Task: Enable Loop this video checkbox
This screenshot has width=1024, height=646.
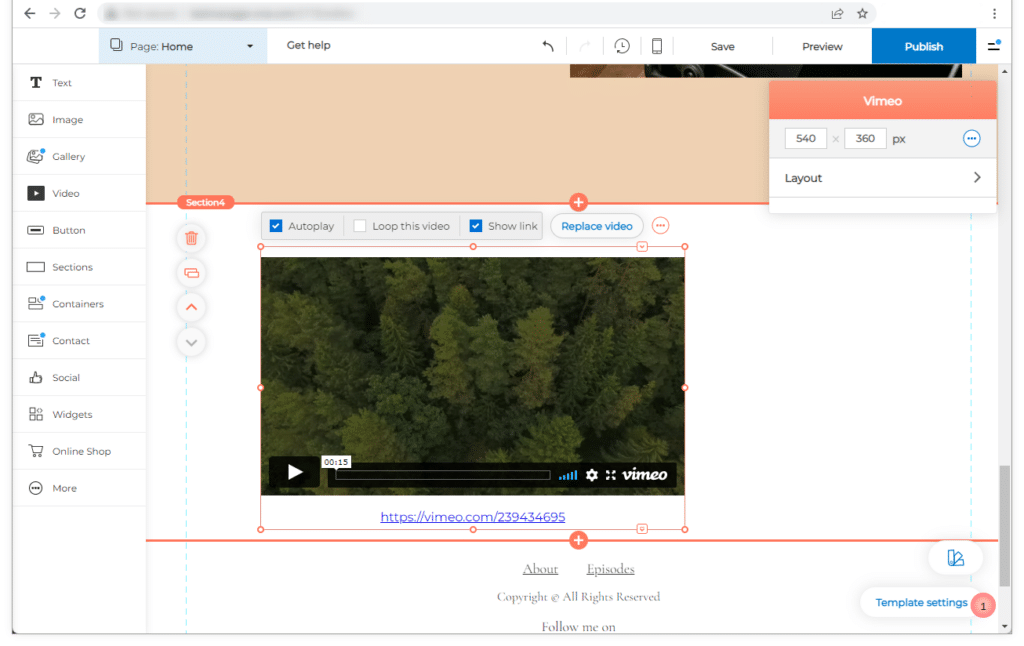Action: [360, 226]
